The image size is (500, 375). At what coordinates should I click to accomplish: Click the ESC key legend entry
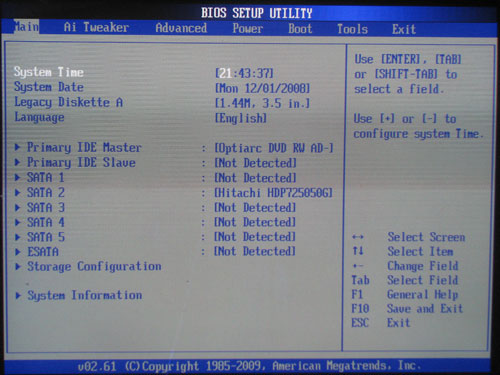360,323
